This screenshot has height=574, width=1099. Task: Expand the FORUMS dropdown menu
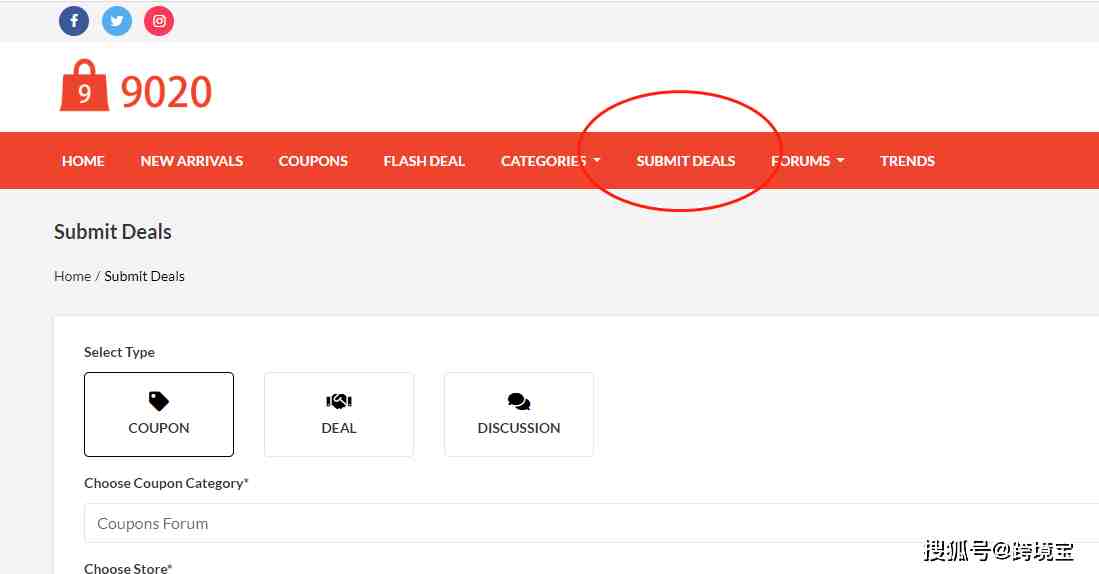coord(807,161)
